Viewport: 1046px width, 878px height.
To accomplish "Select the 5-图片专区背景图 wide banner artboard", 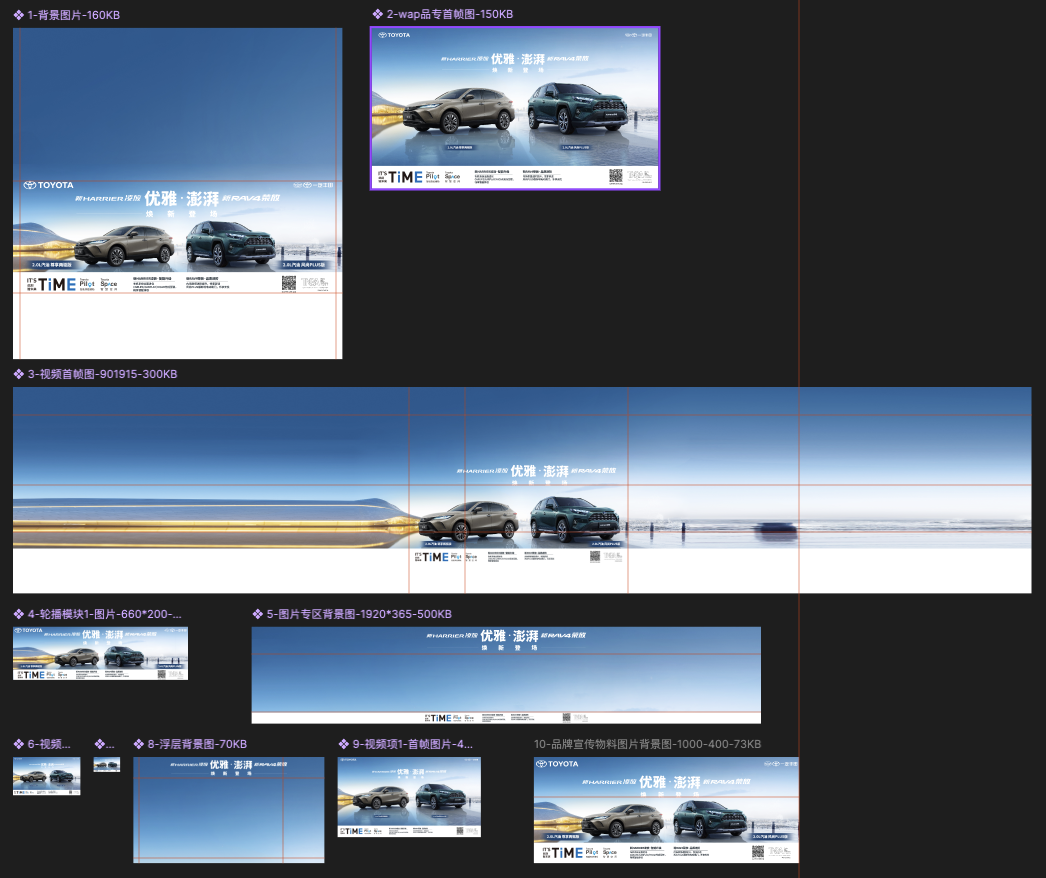I will point(506,675).
